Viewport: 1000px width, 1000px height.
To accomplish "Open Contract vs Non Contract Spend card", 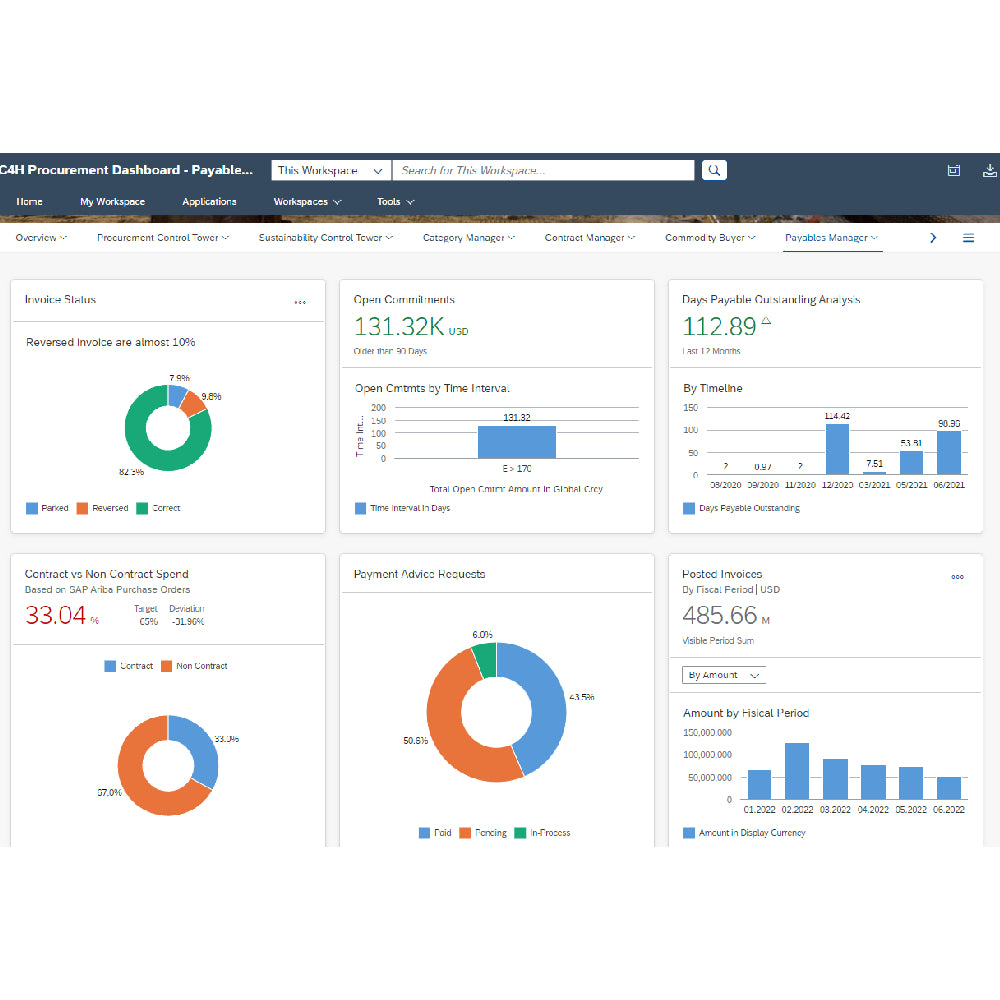I will (107, 573).
